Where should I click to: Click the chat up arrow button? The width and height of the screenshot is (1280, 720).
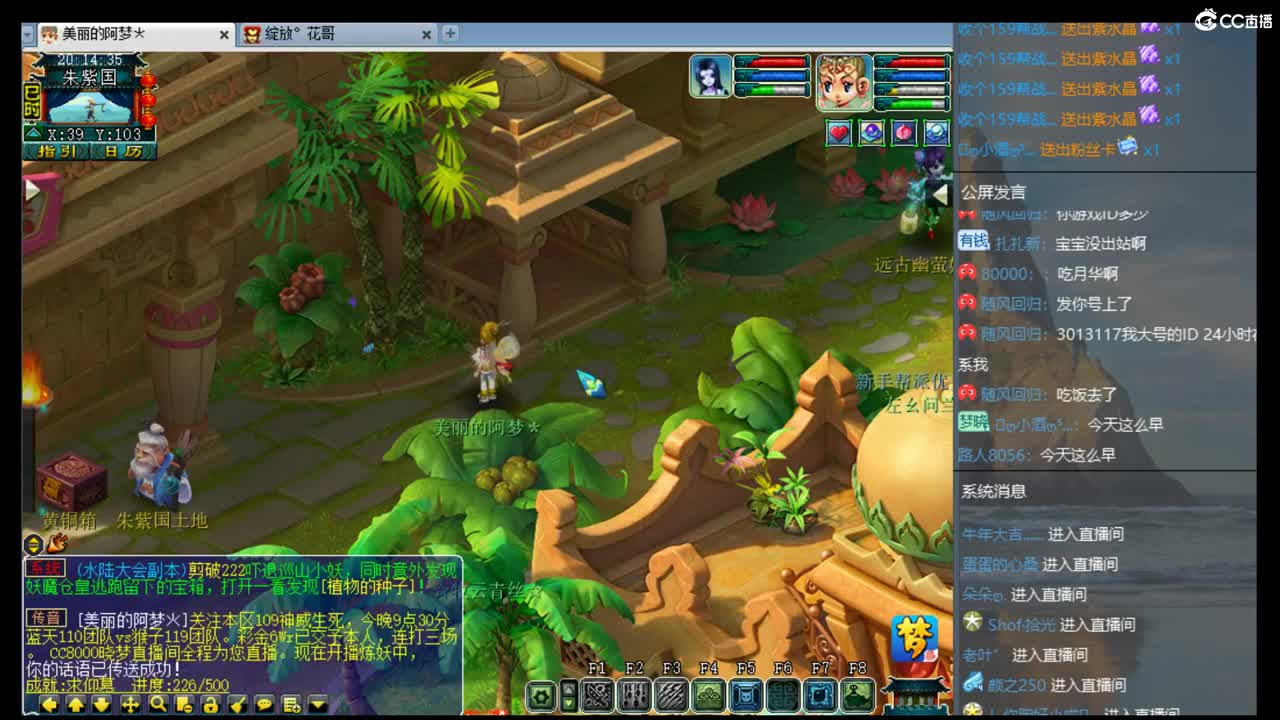75,704
